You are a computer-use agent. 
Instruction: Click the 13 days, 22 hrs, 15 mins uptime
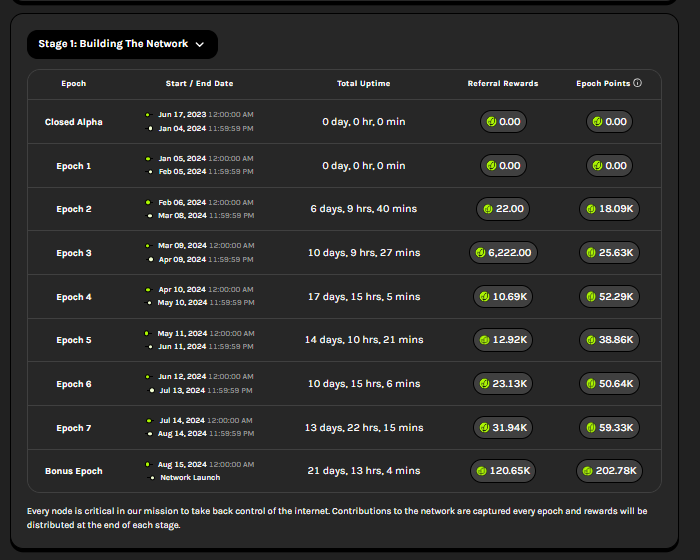point(364,428)
